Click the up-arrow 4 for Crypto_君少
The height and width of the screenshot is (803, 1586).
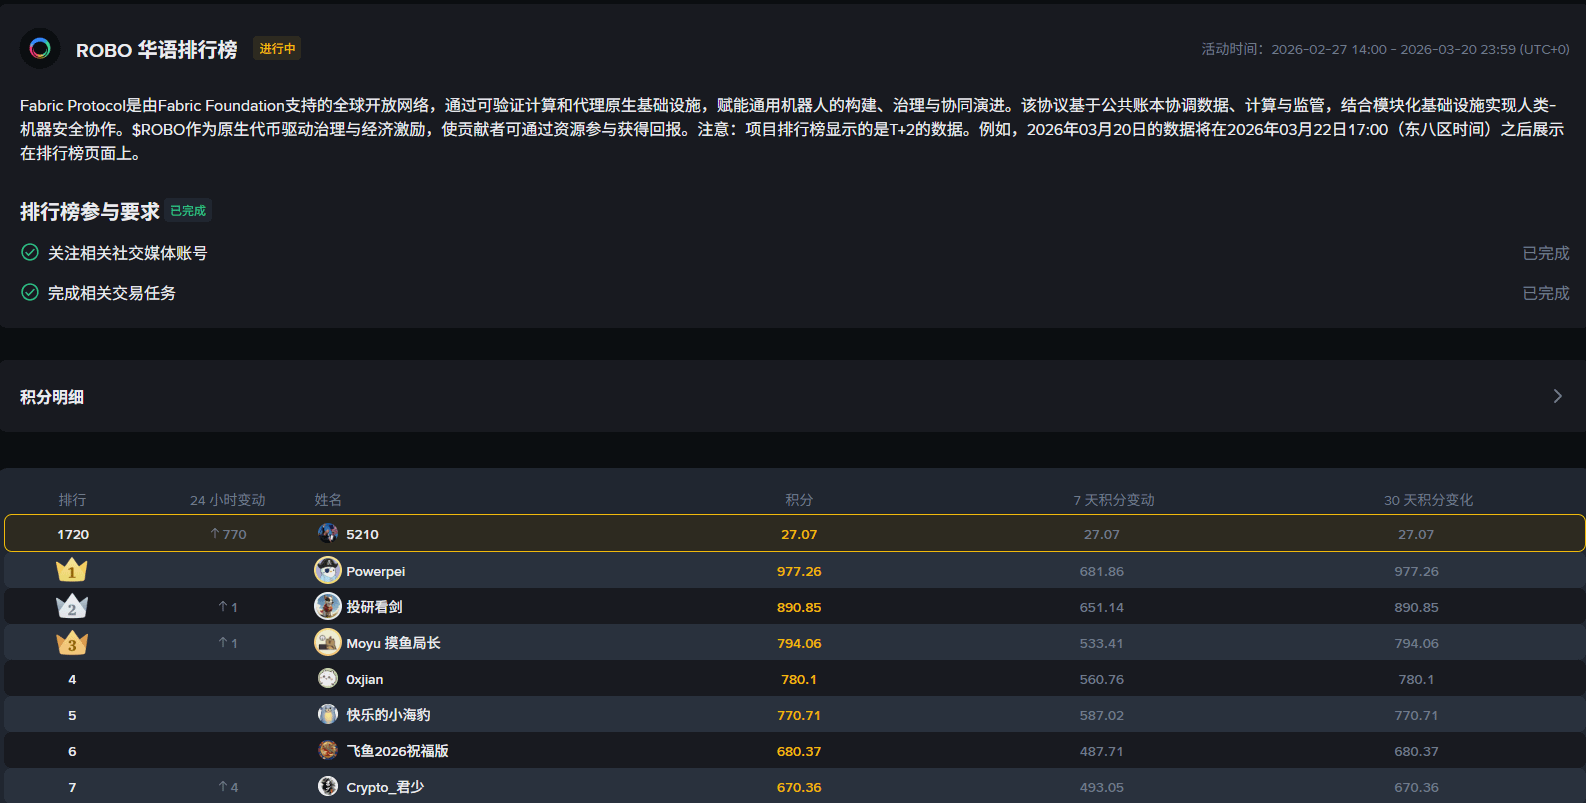tap(228, 787)
